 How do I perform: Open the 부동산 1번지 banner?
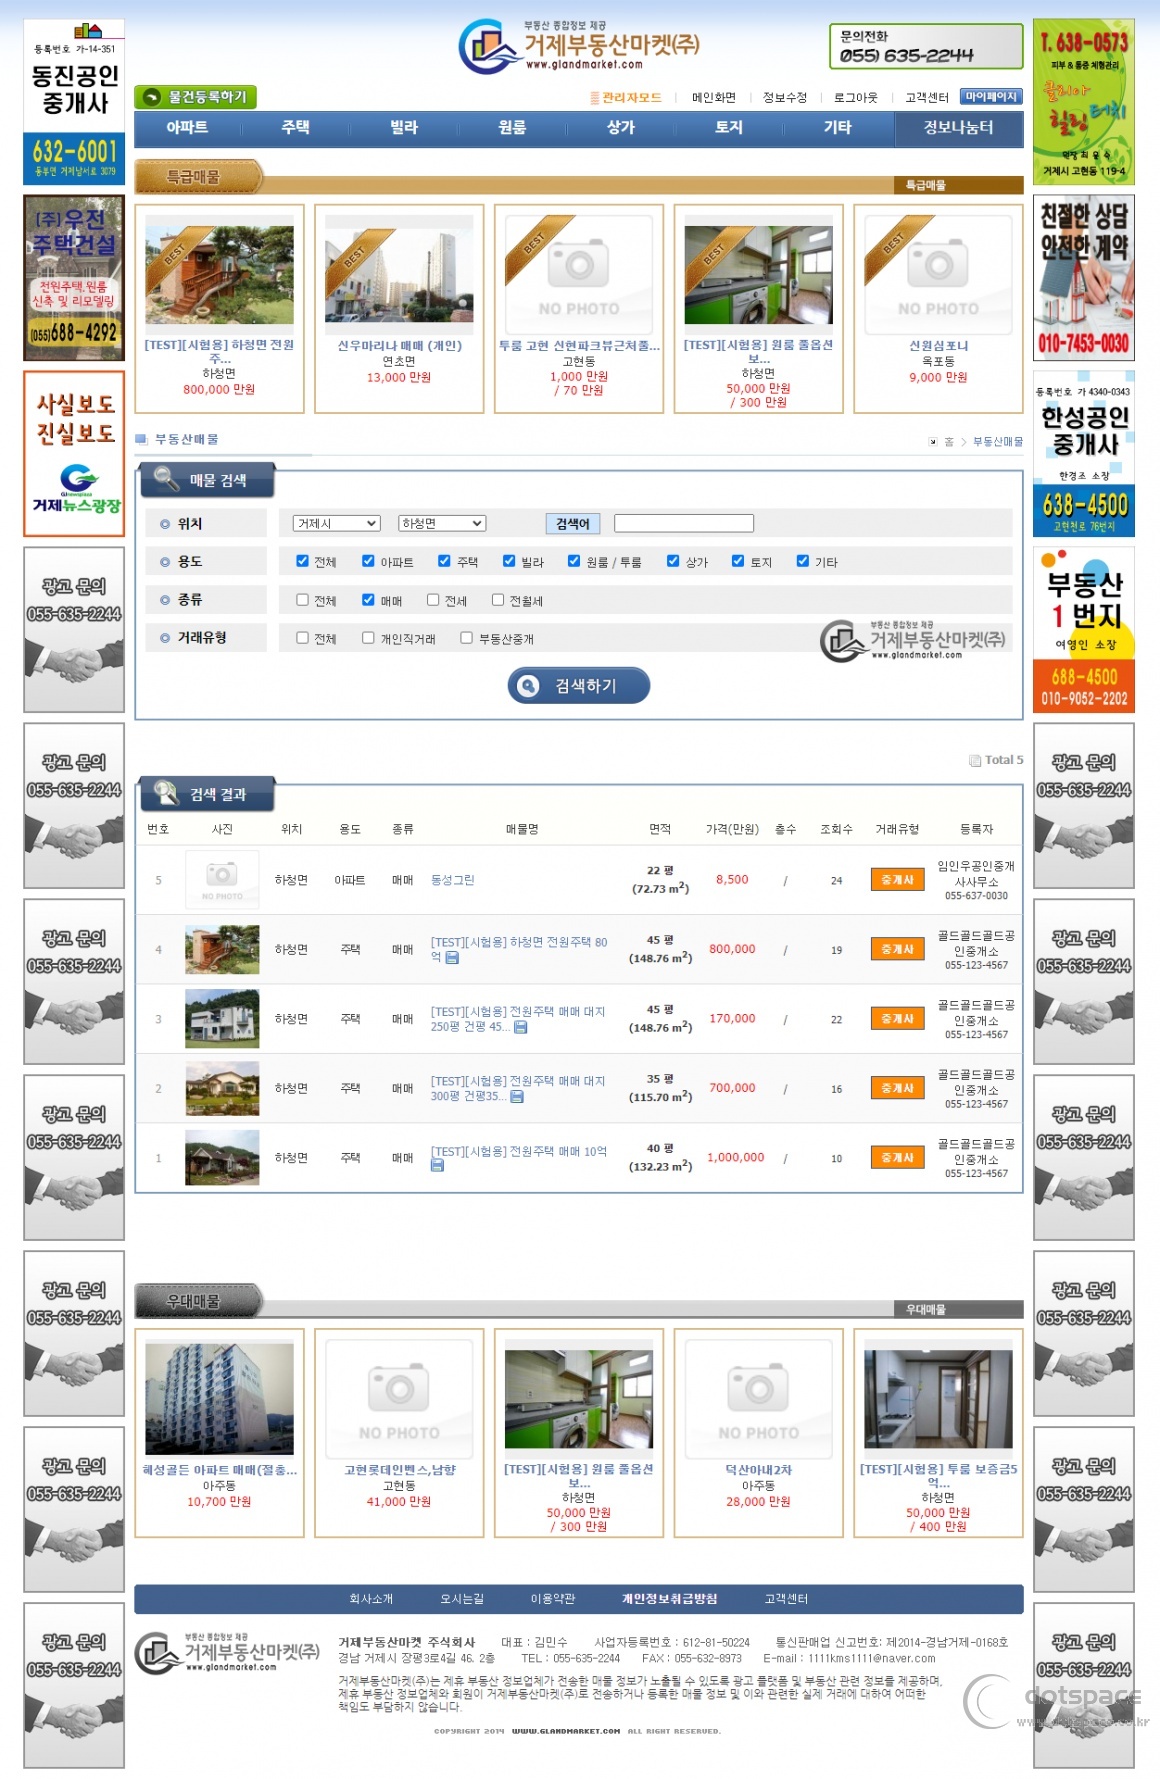tap(1084, 630)
